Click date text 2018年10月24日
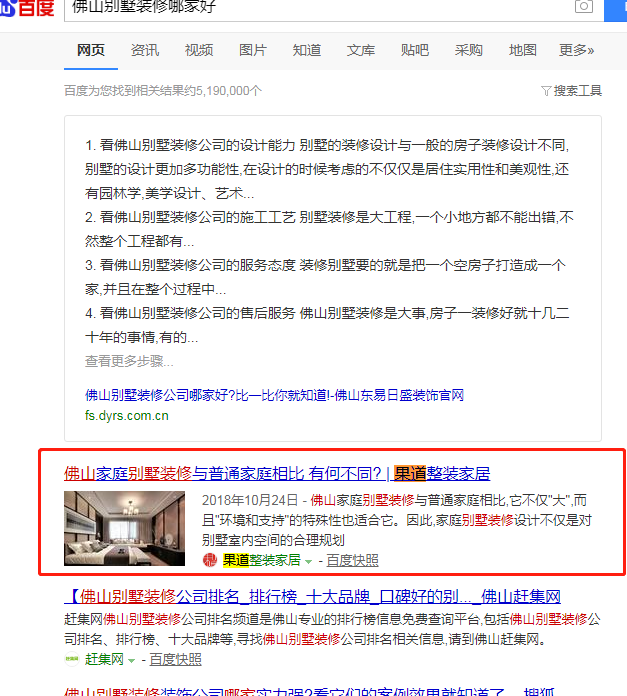The width and height of the screenshot is (627, 696). point(250,501)
